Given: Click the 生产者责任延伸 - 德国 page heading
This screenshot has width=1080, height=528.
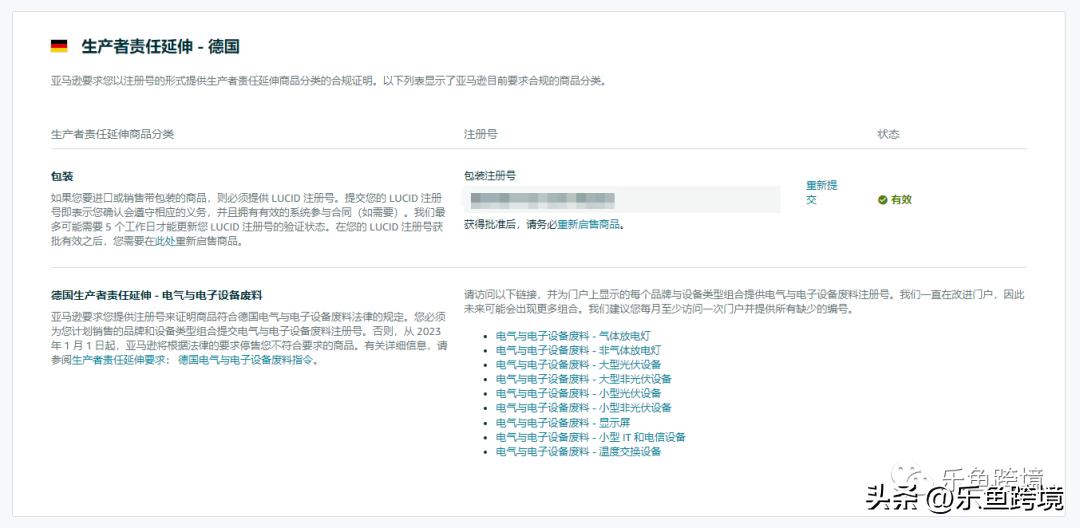Looking at the screenshot, I should coord(160,47).
